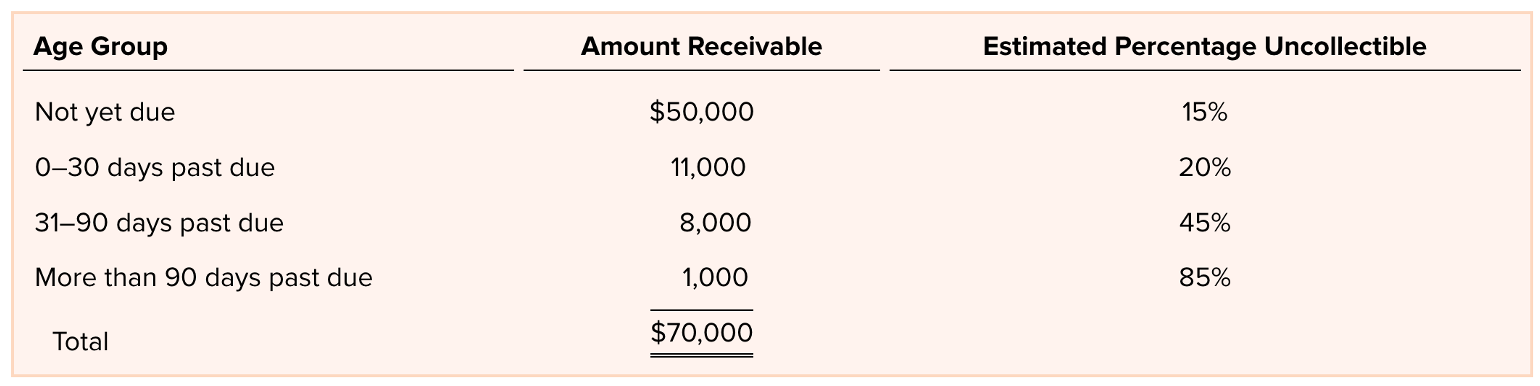Image resolution: width=1540 pixels, height=386 pixels.
Task: Select 'More than 90 days past due' label
Action: pyautogui.click(x=203, y=278)
